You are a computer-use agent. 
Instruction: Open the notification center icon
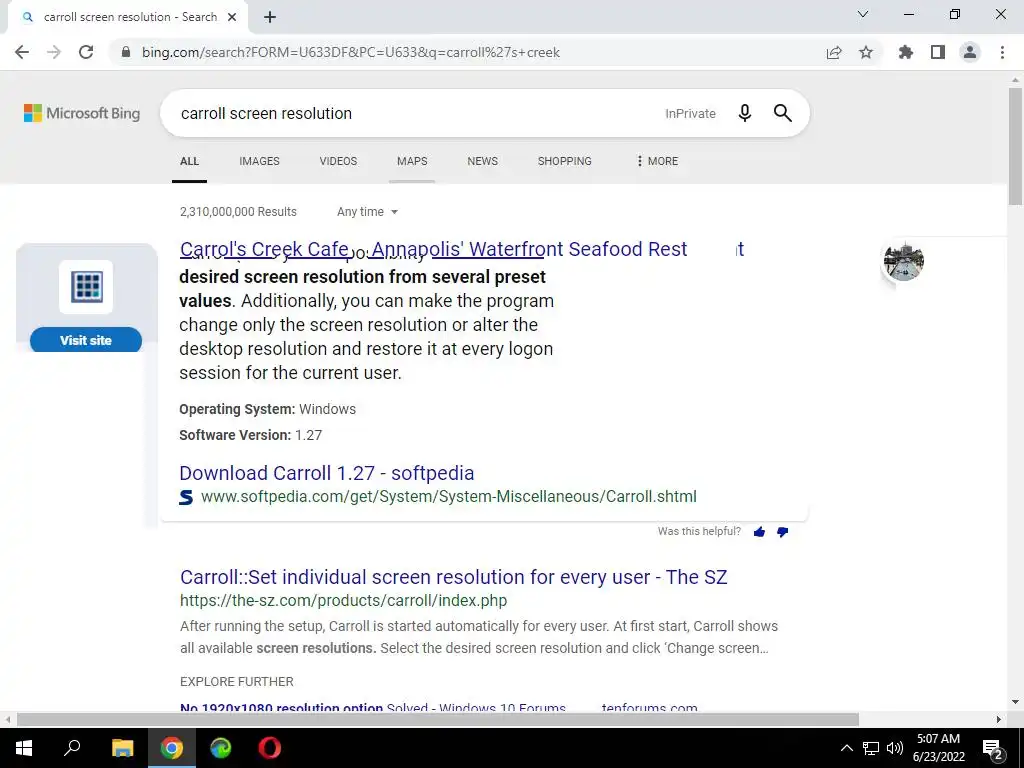click(992, 748)
